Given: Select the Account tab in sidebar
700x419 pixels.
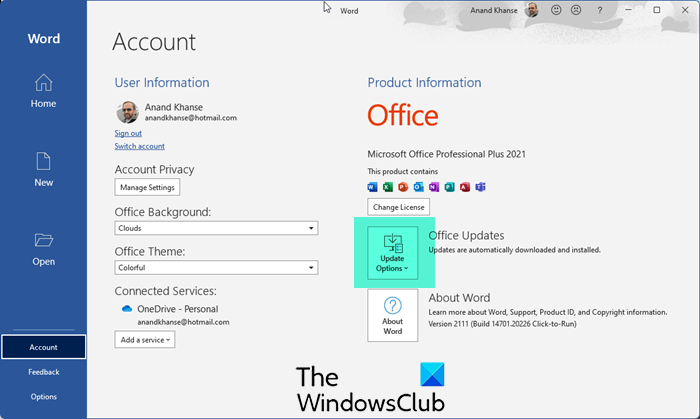Looking at the screenshot, I should [43, 347].
